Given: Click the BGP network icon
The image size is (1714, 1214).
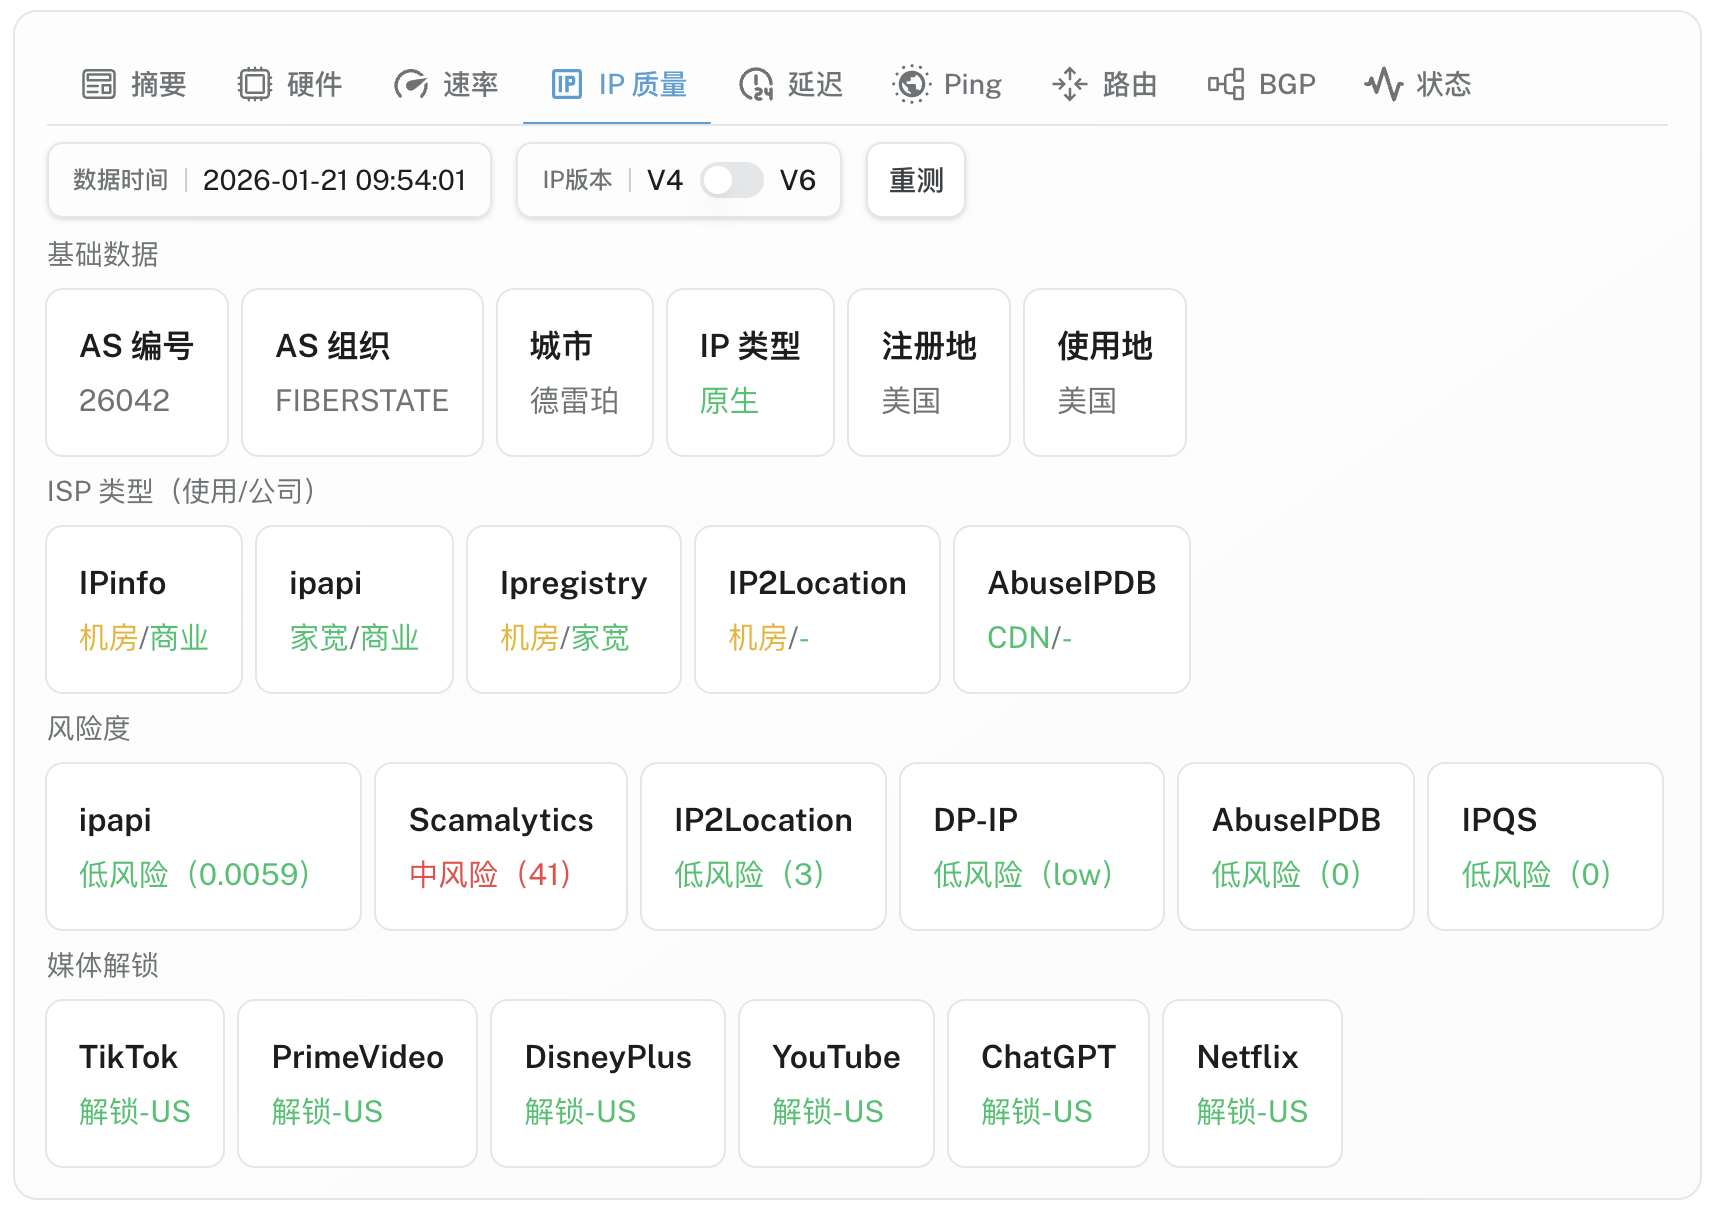Looking at the screenshot, I should pos(1226,85).
